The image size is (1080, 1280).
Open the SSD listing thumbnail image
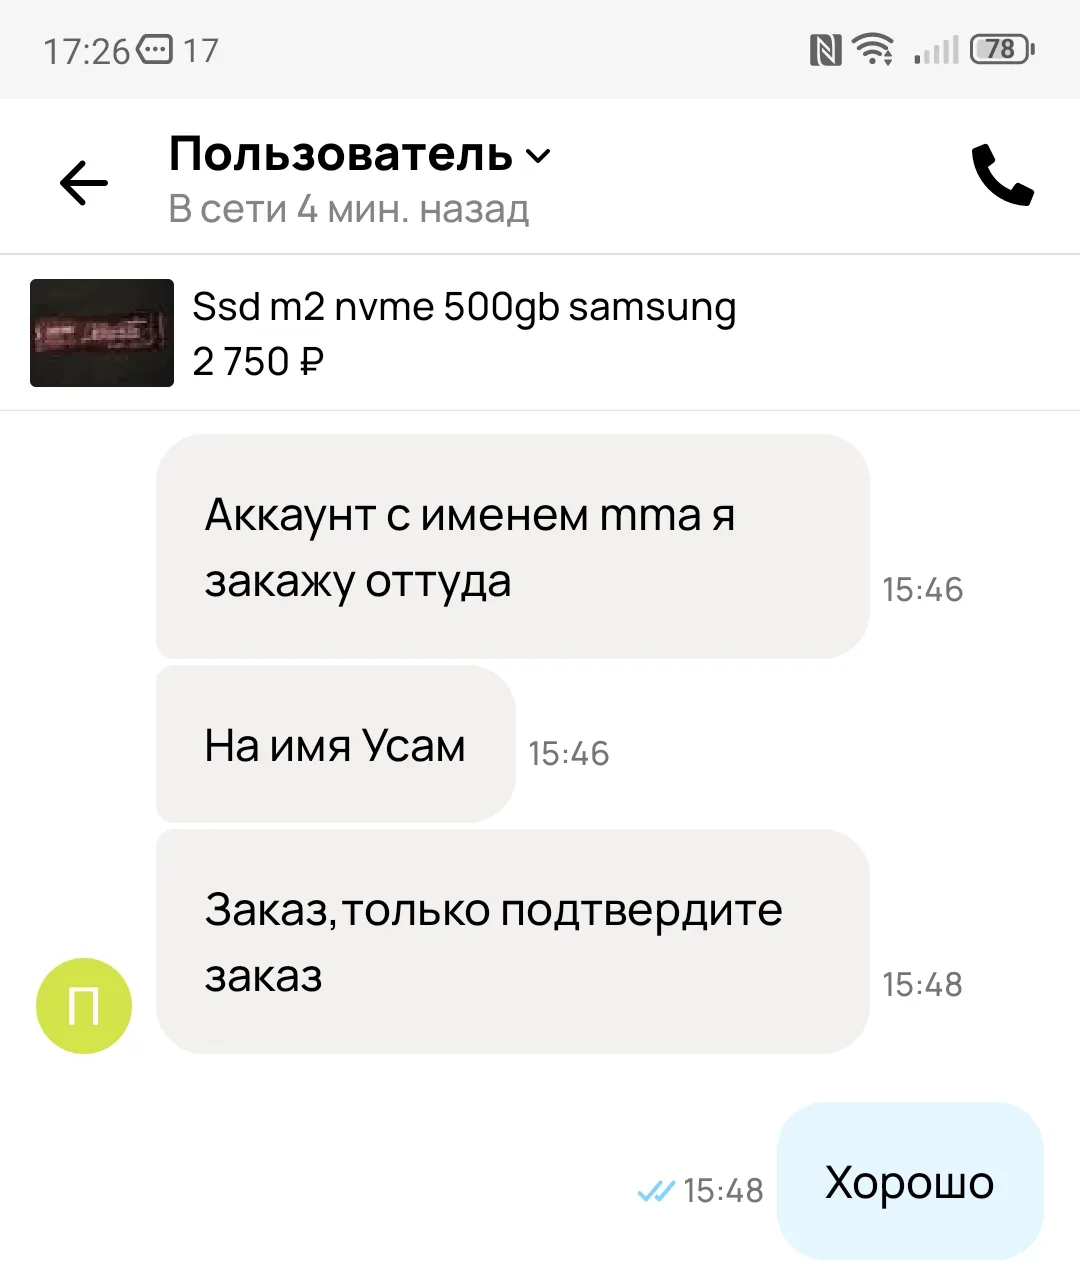click(x=102, y=333)
